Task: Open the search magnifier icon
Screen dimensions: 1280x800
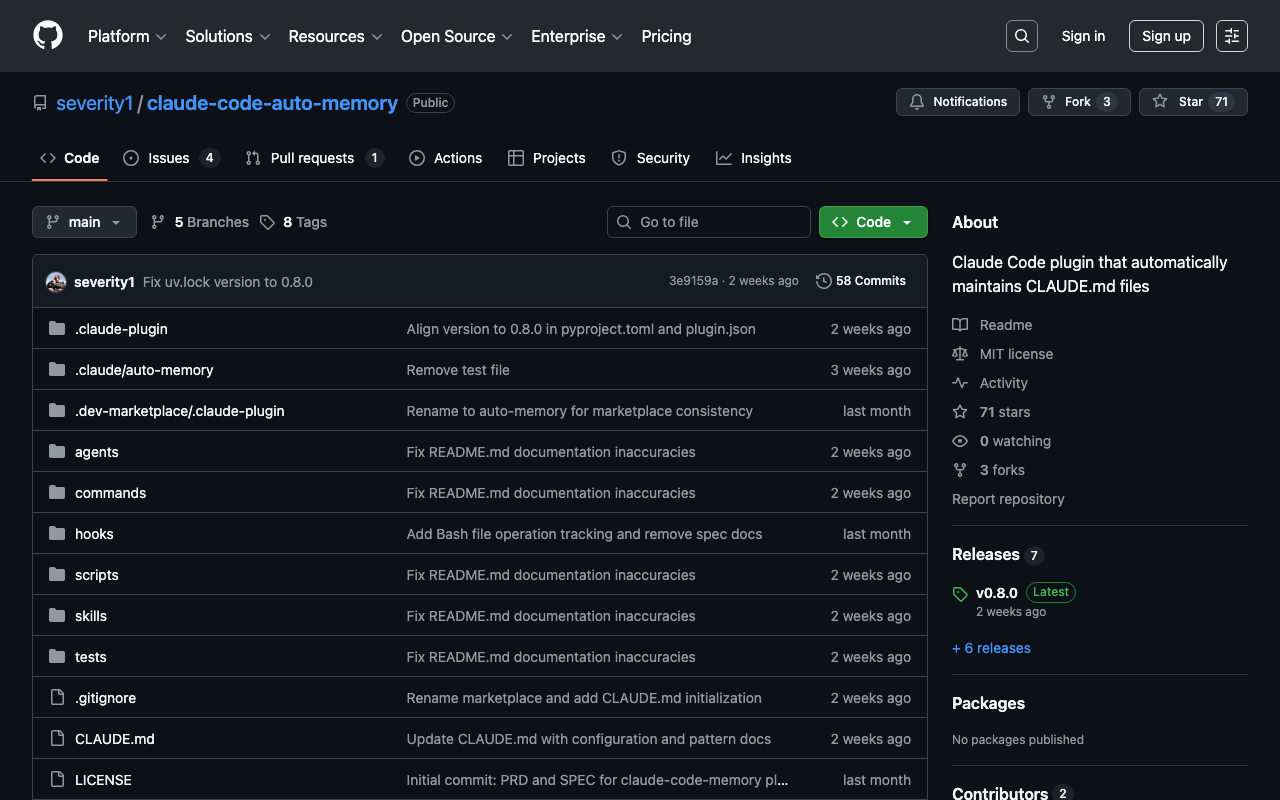Action: (1021, 36)
